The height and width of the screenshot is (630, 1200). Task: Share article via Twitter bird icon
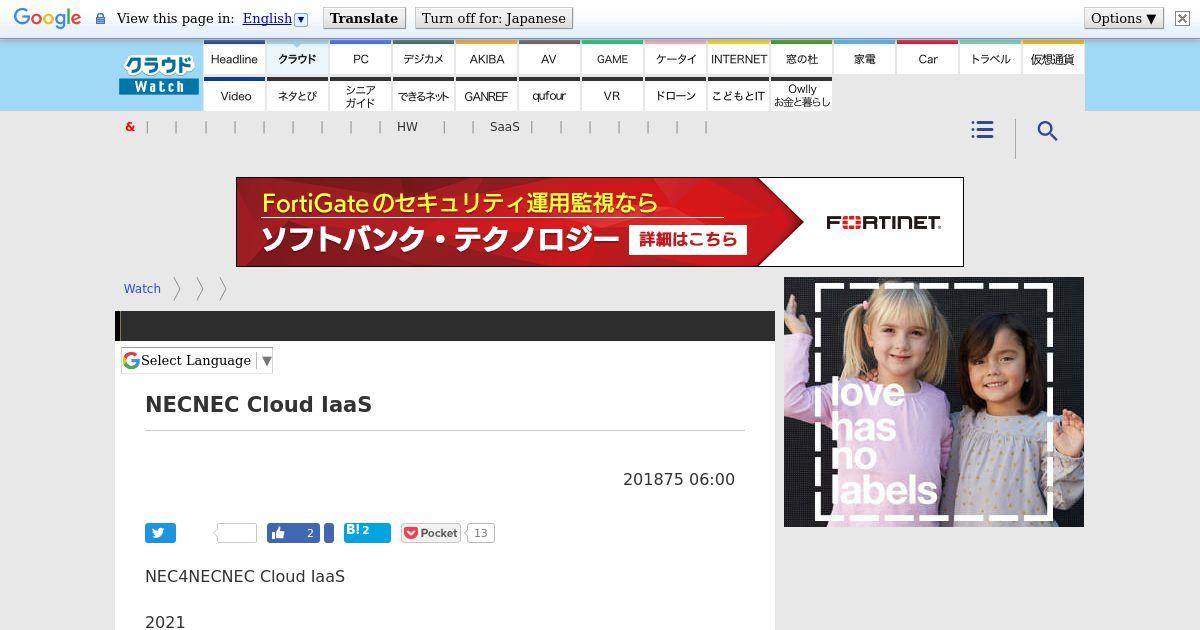(x=160, y=533)
